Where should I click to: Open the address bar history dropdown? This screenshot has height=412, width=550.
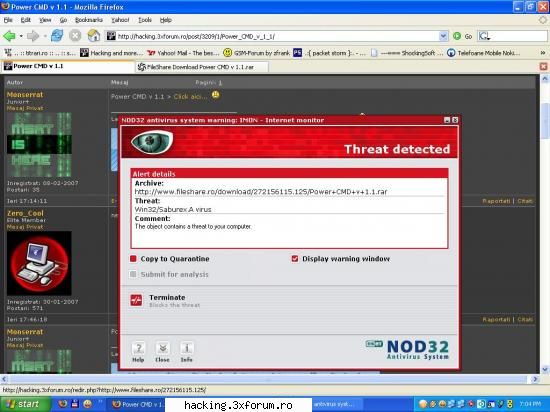tap(443, 36)
